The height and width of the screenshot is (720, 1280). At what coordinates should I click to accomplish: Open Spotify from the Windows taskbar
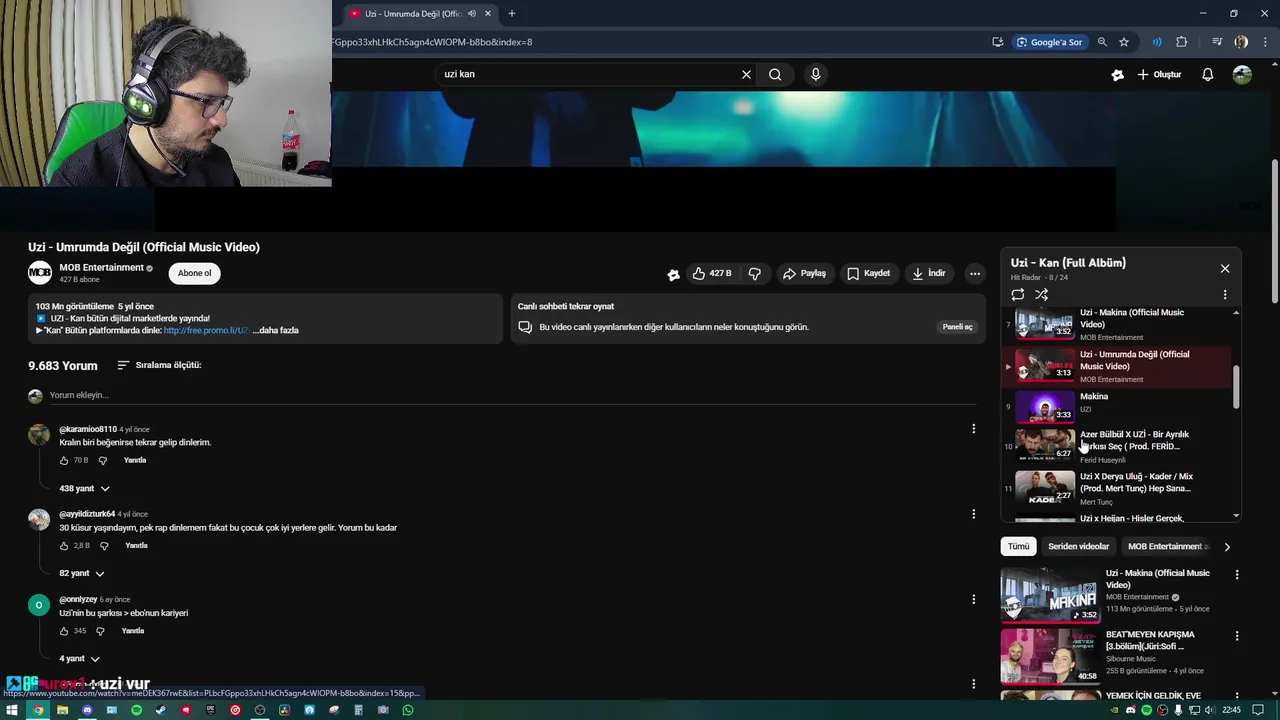pyautogui.click(x=137, y=710)
